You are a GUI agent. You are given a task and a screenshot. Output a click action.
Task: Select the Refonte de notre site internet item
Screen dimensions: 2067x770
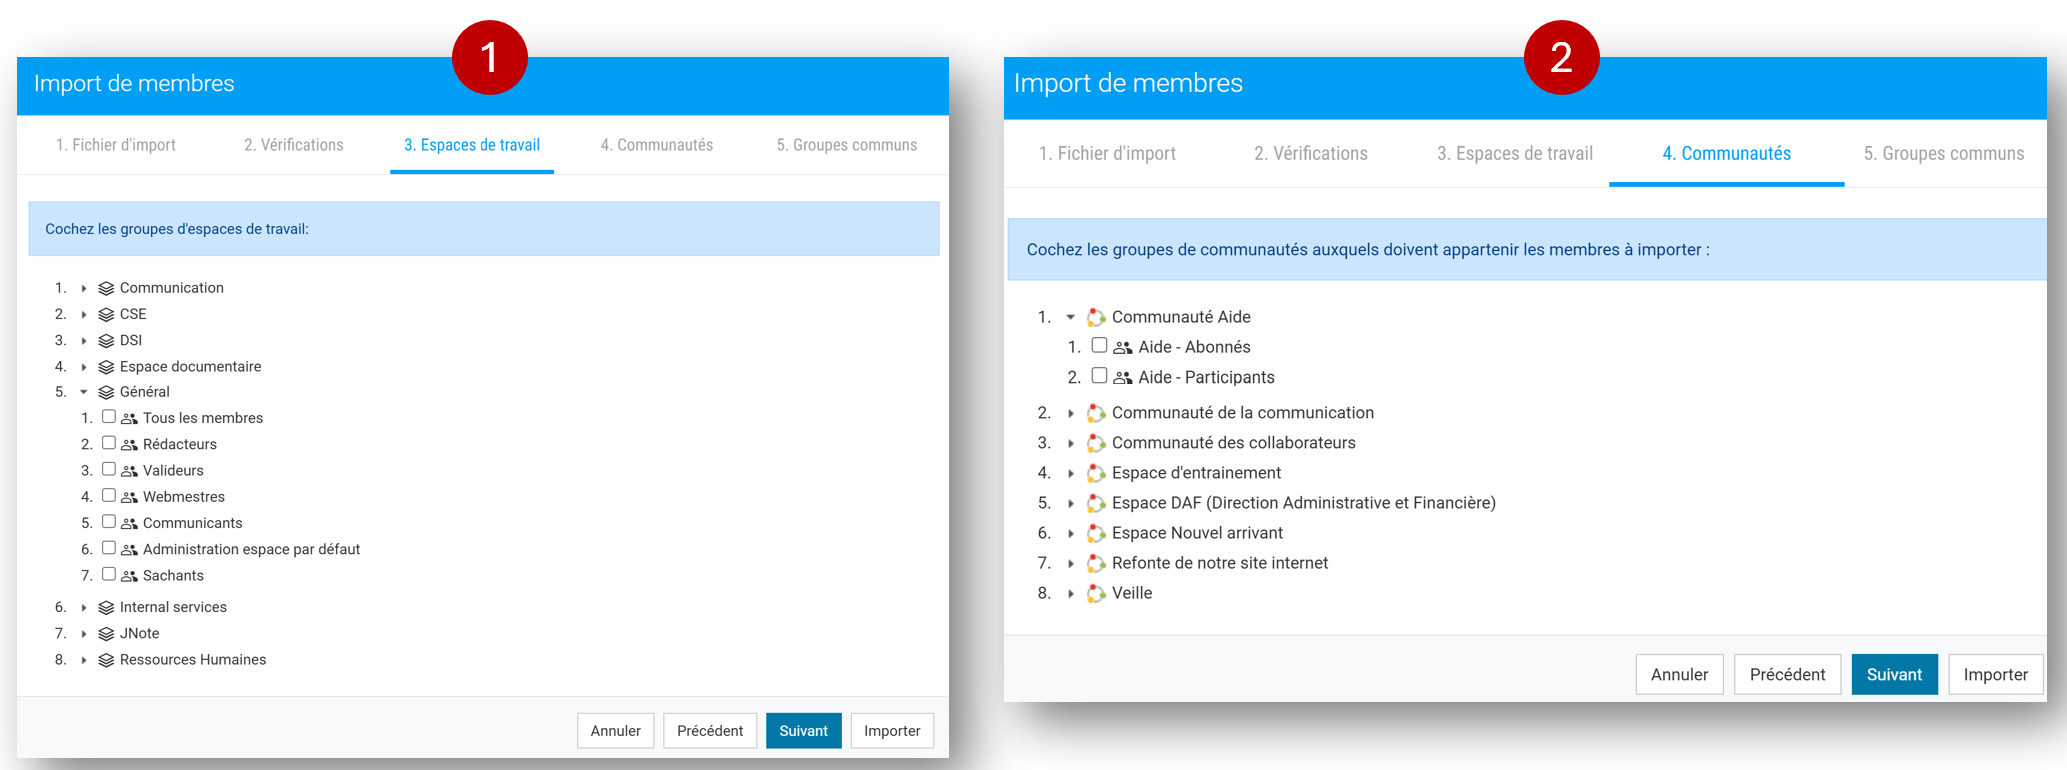(1220, 563)
